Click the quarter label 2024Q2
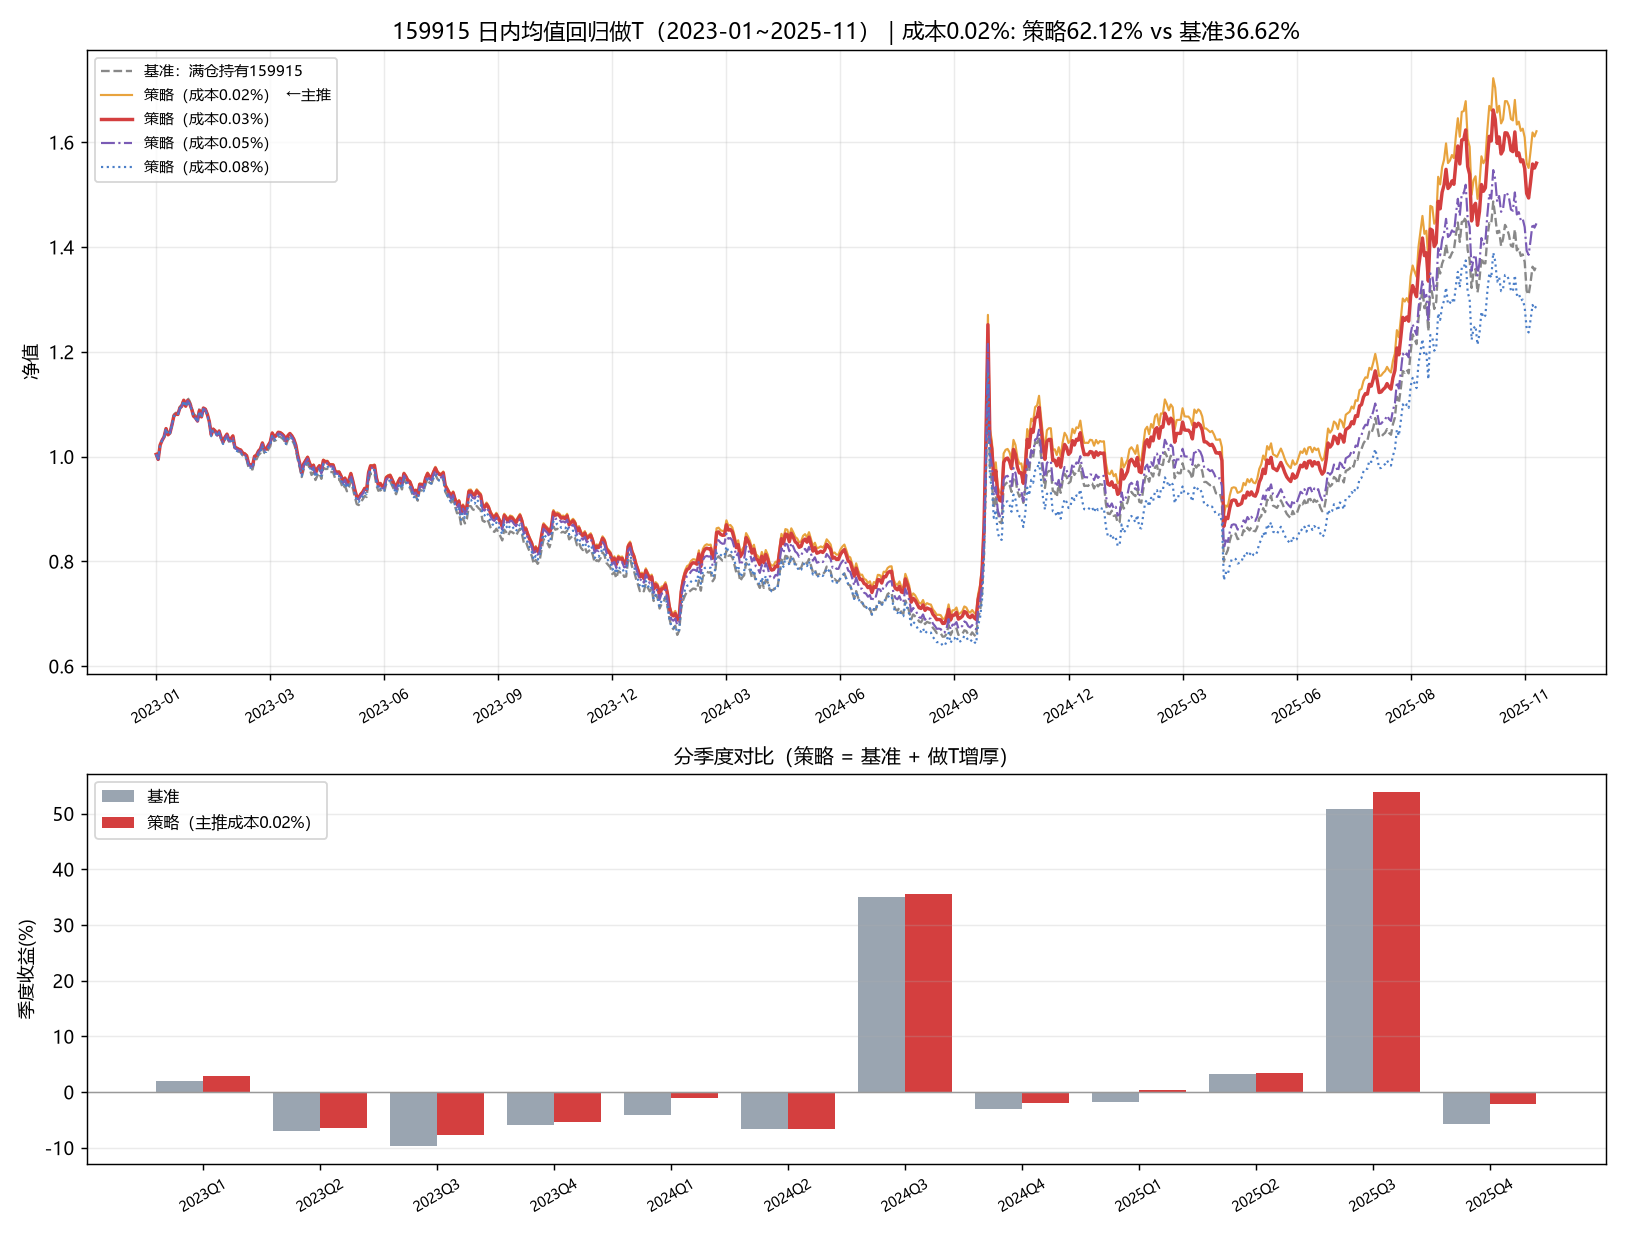Viewport: 1625px width, 1235px height. point(787,1195)
